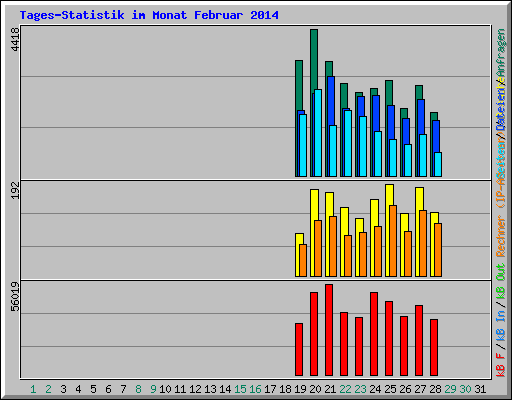Click the blue files bar for day 27
The width and height of the screenshot is (512, 400).
click(x=421, y=117)
